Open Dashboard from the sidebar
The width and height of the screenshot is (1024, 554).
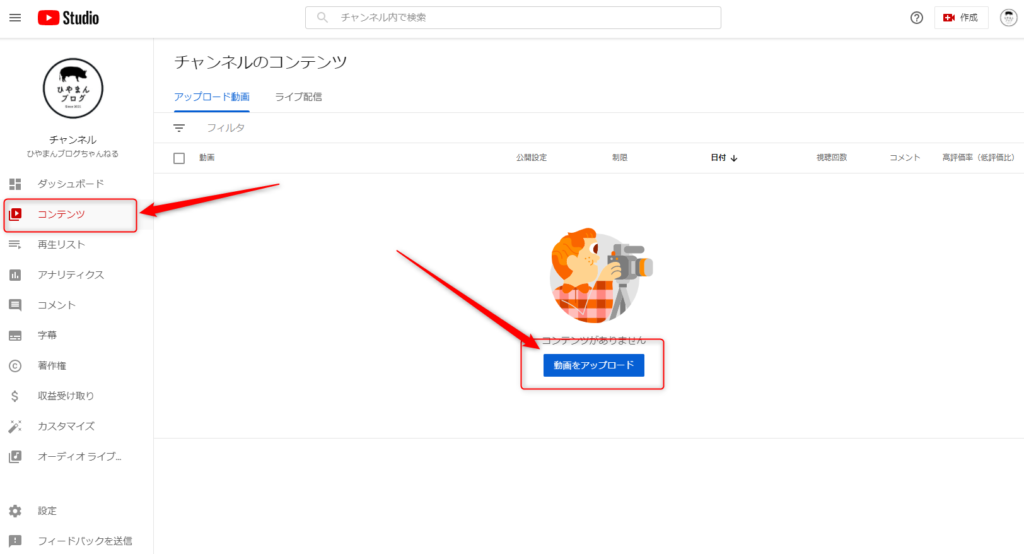click(70, 184)
